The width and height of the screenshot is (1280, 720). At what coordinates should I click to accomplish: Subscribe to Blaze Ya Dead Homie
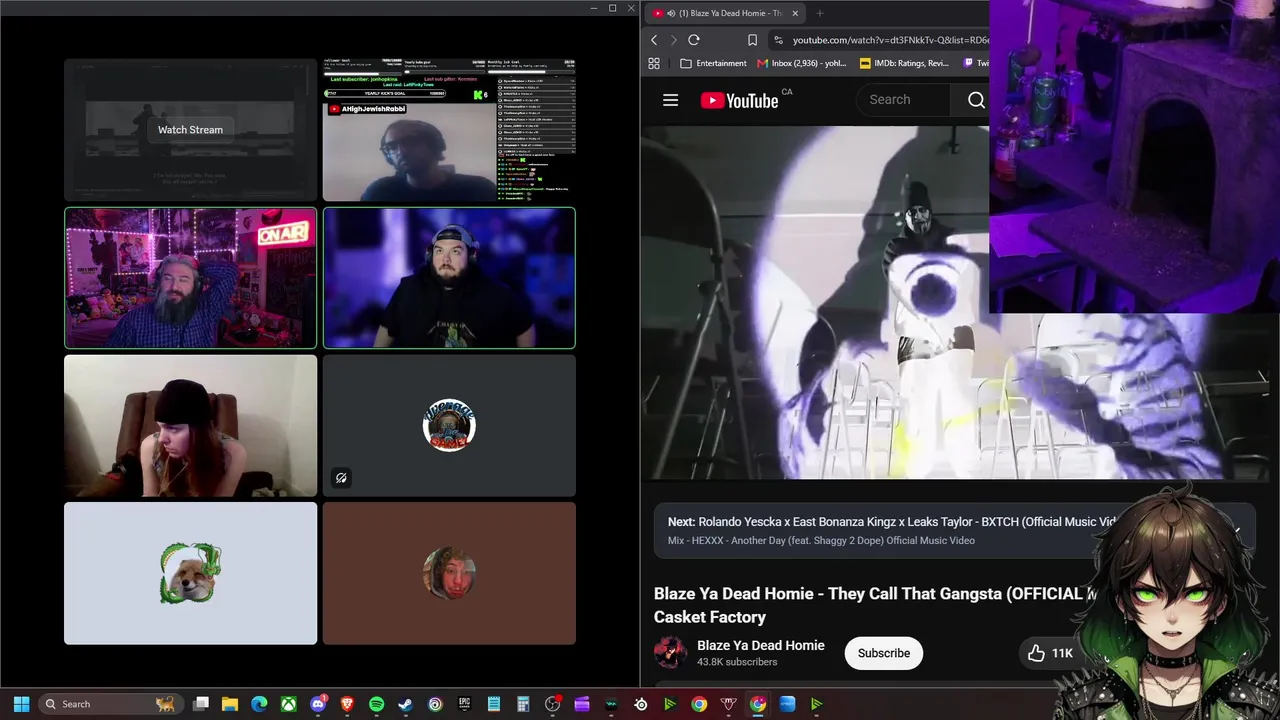(x=884, y=653)
